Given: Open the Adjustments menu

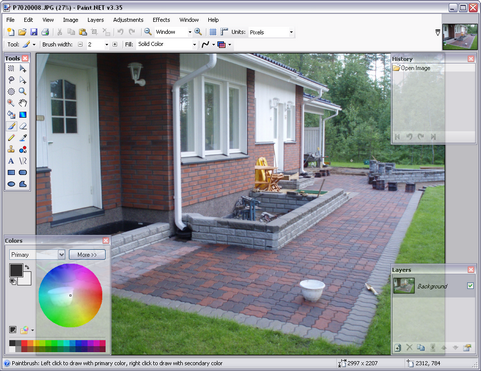Looking at the screenshot, I should (128, 20).
